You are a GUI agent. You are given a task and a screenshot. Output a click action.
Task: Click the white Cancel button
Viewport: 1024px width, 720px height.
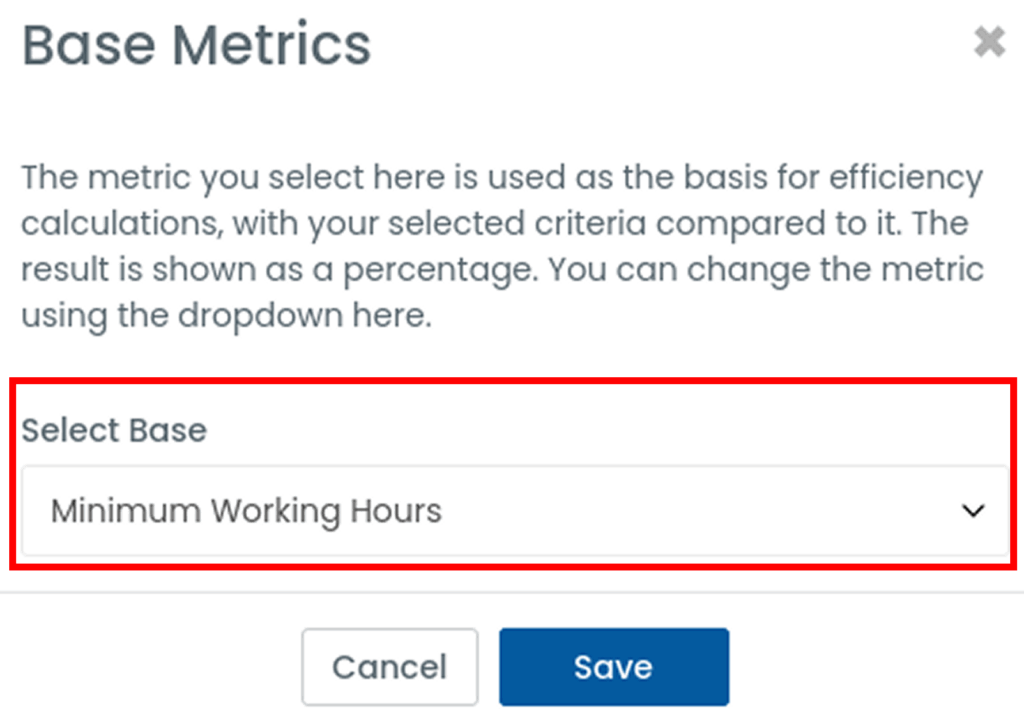(x=389, y=667)
